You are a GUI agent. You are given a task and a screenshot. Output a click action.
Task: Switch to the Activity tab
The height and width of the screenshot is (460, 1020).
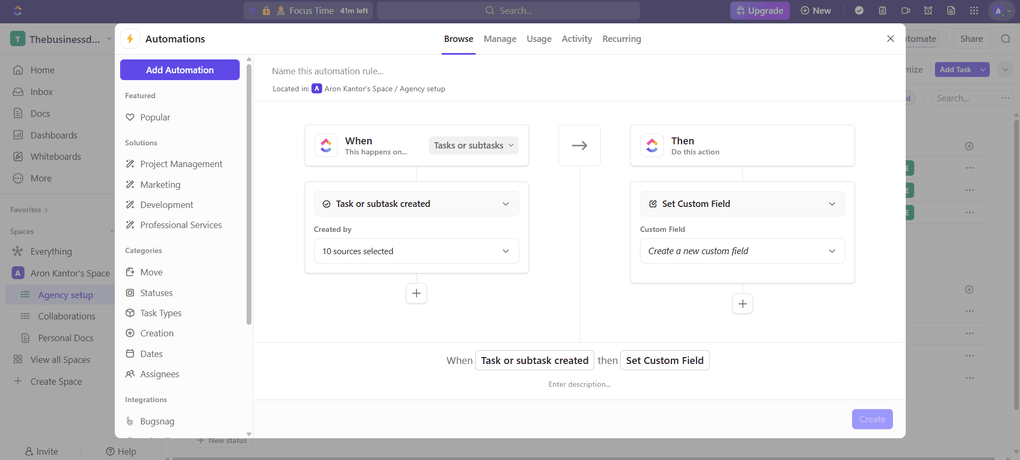coord(577,39)
